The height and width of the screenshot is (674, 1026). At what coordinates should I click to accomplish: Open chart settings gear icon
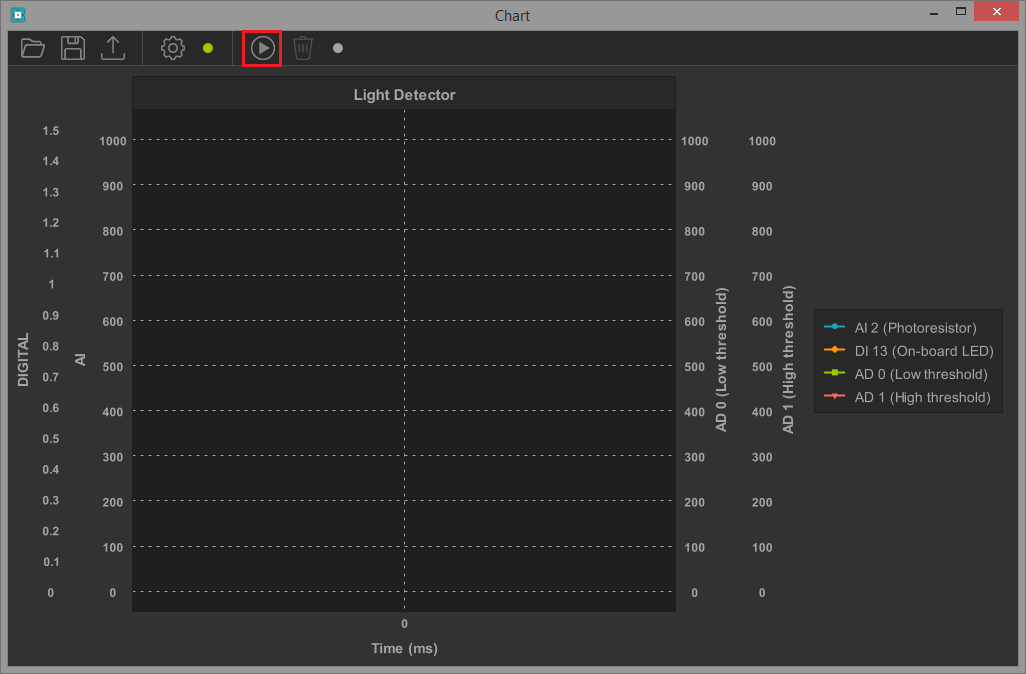(x=173, y=48)
